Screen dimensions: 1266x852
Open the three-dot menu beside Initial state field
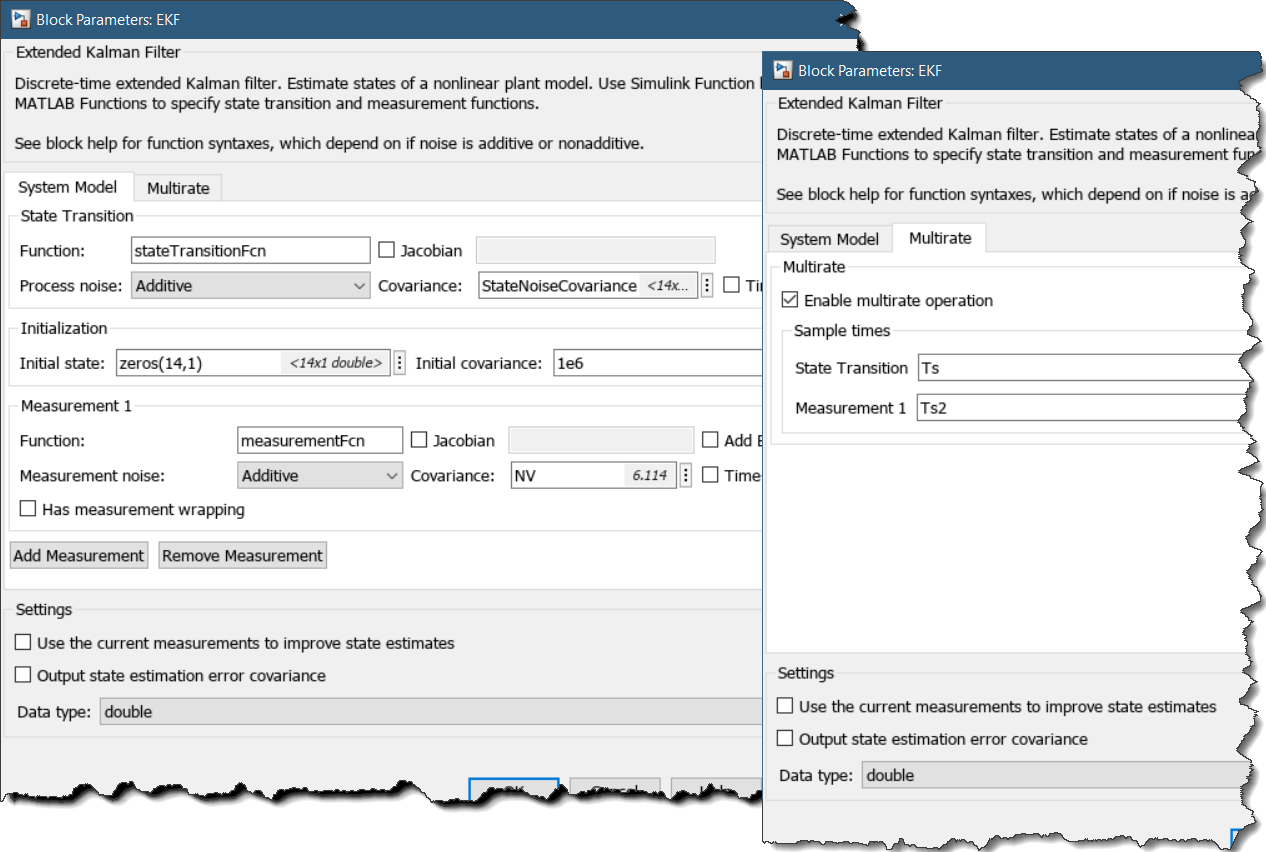tap(400, 363)
